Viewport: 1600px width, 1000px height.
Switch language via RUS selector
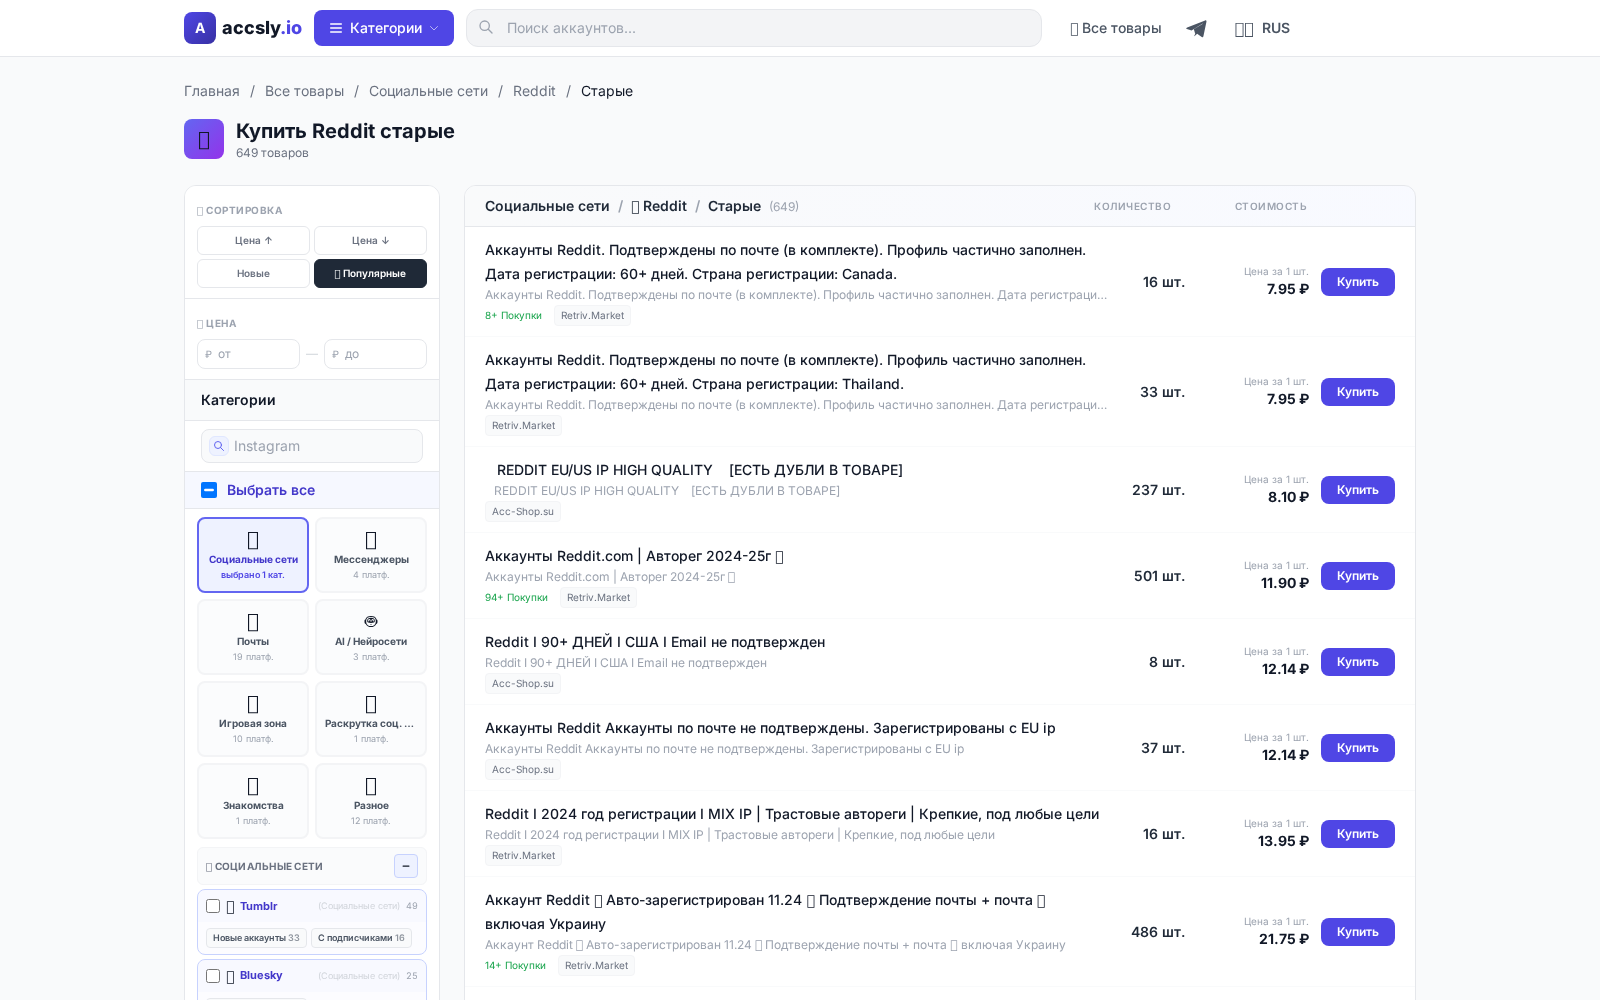click(1262, 29)
